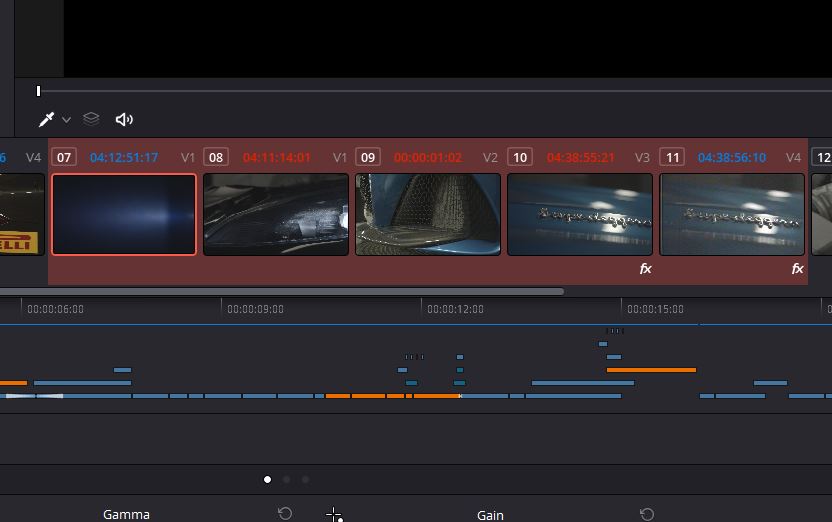
Task: Toggle the layers split-screen icon
Action: pos(91,119)
